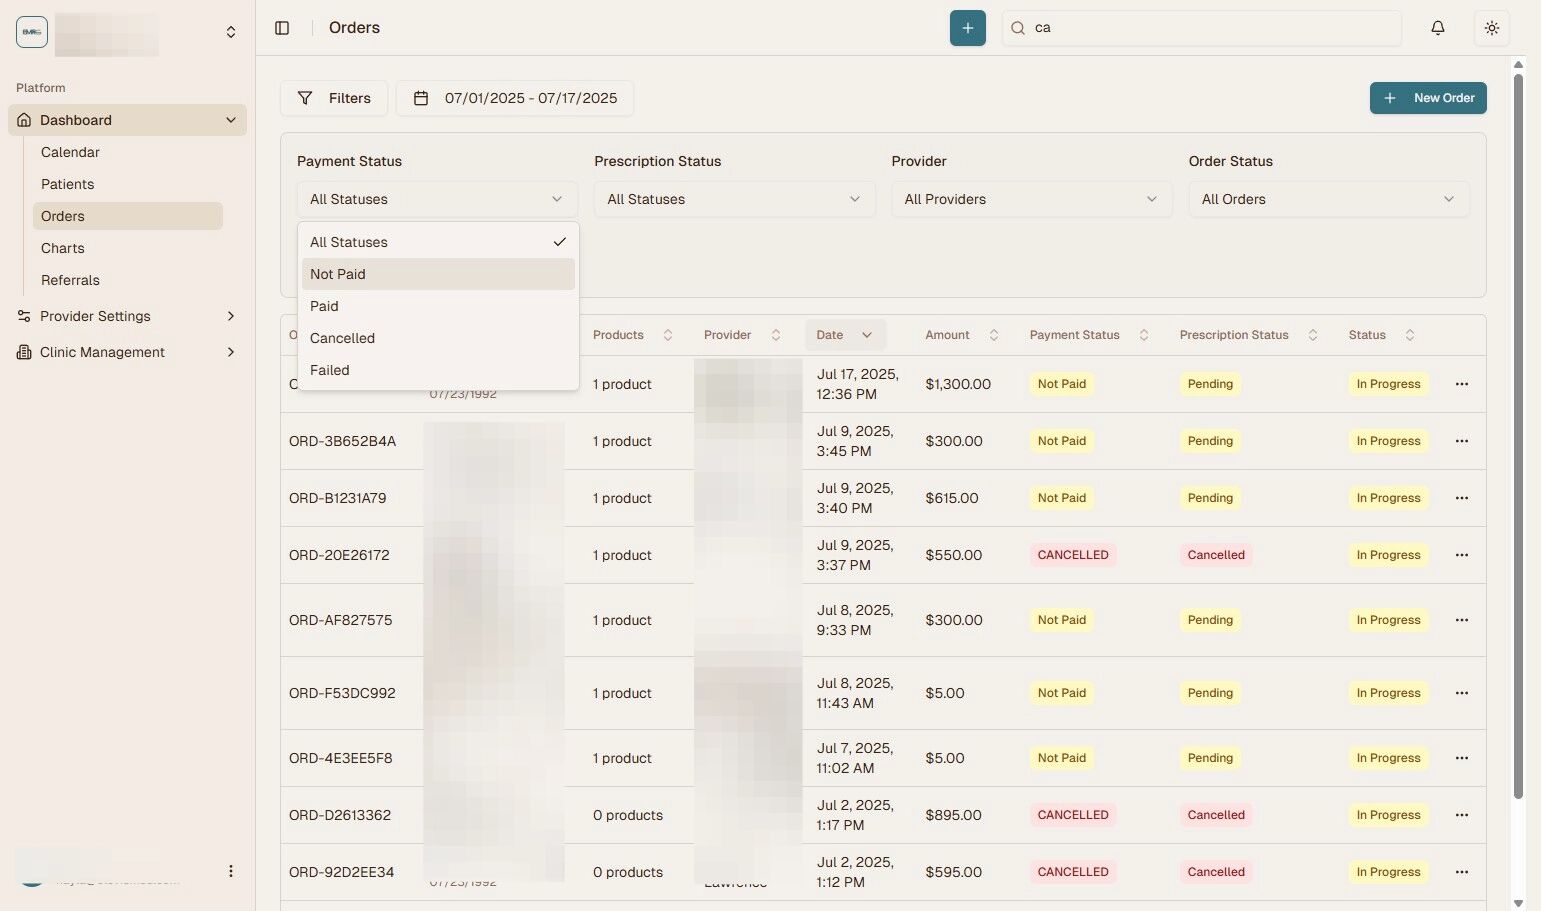The width and height of the screenshot is (1541, 911).
Task: Click order ID ORD-20E26172
Action: pyautogui.click(x=339, y=555)
